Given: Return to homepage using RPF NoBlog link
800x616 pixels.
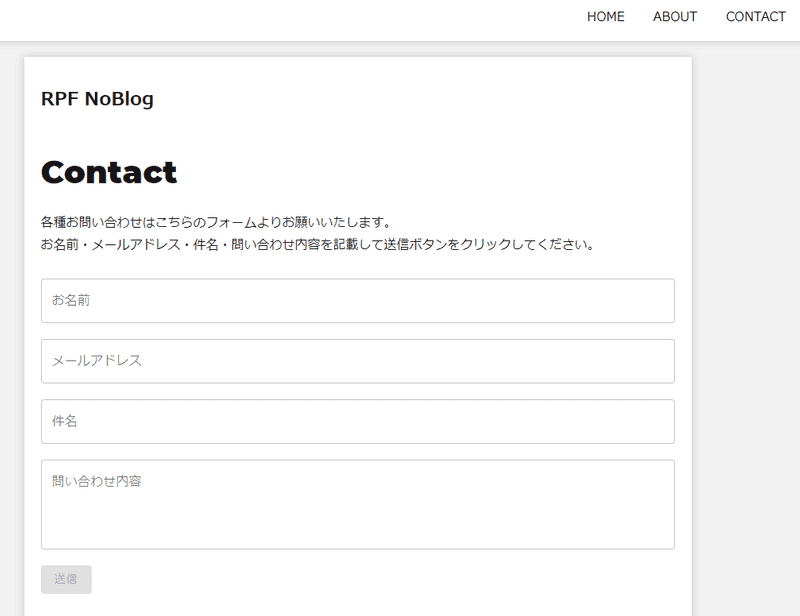Looking at the screenshot, I should [96, 98].
